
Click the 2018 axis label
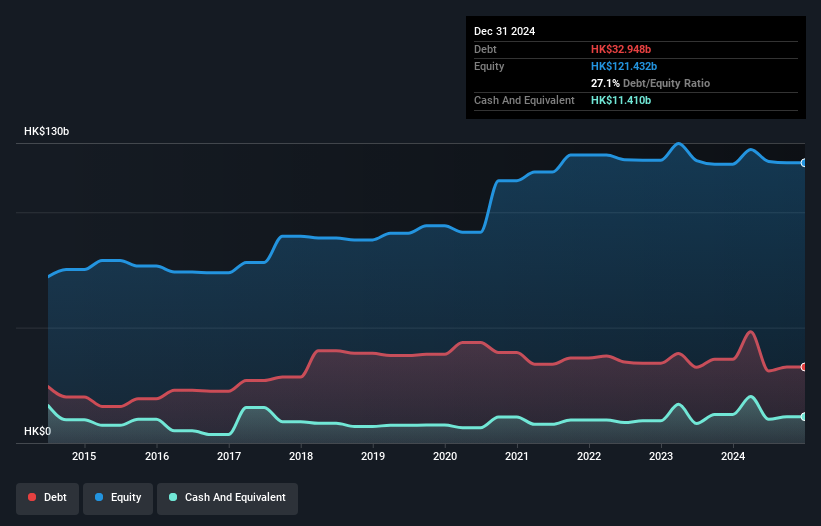click(301, 456)
